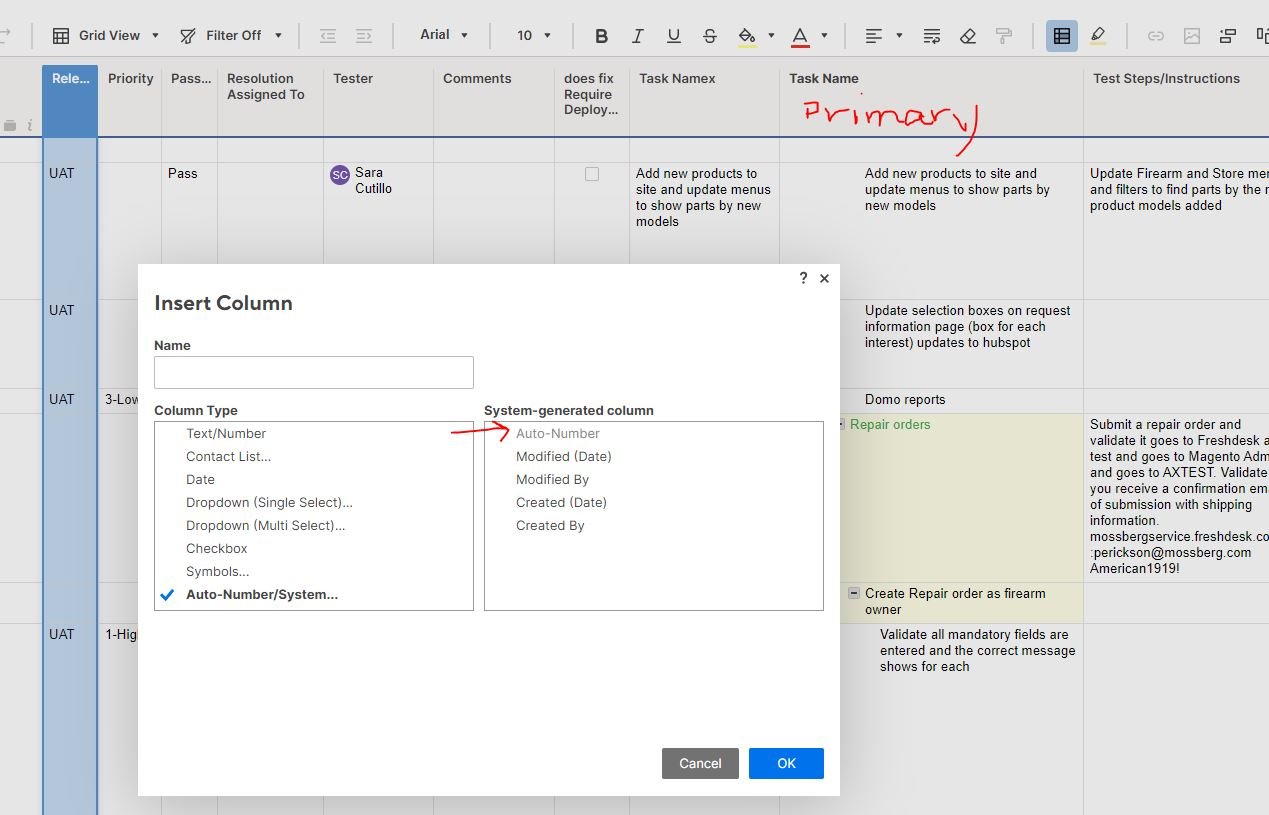
Task: Click the format painter icon
Action: [x=1003, y=35]
